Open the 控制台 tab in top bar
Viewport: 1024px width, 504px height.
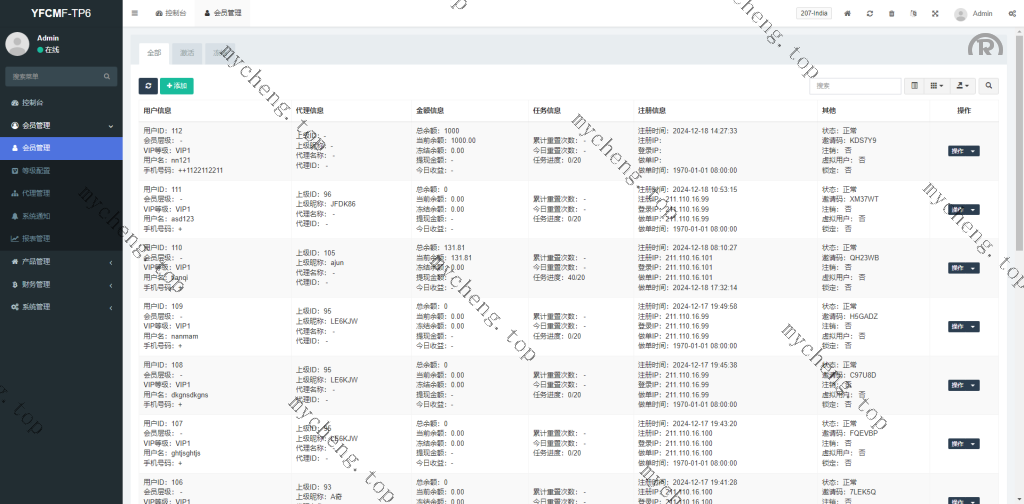point(172,14)
